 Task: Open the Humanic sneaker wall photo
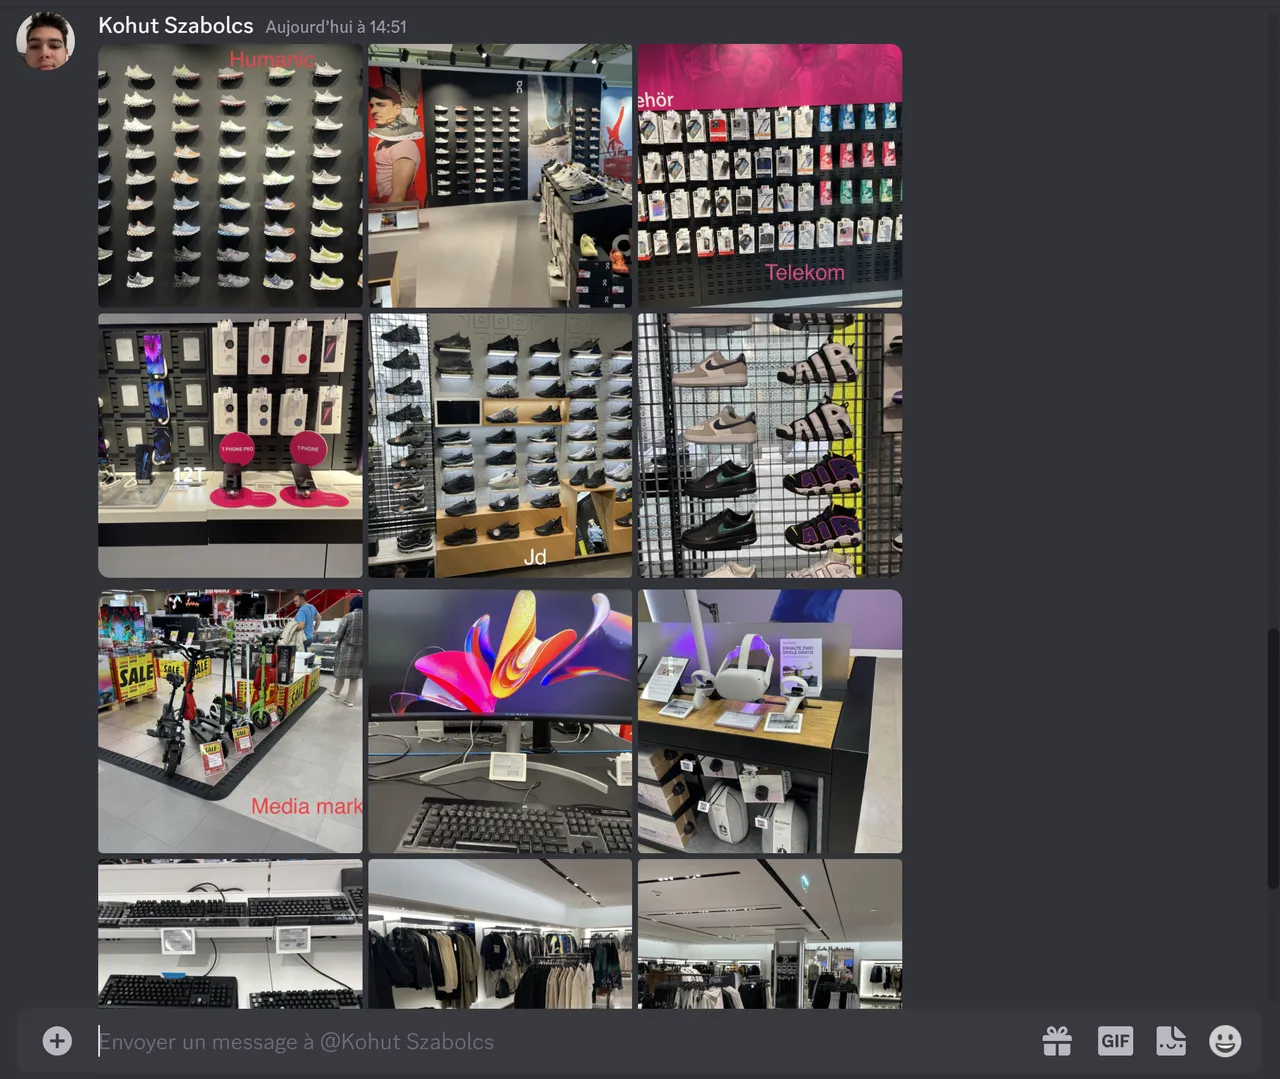[230, 176]
